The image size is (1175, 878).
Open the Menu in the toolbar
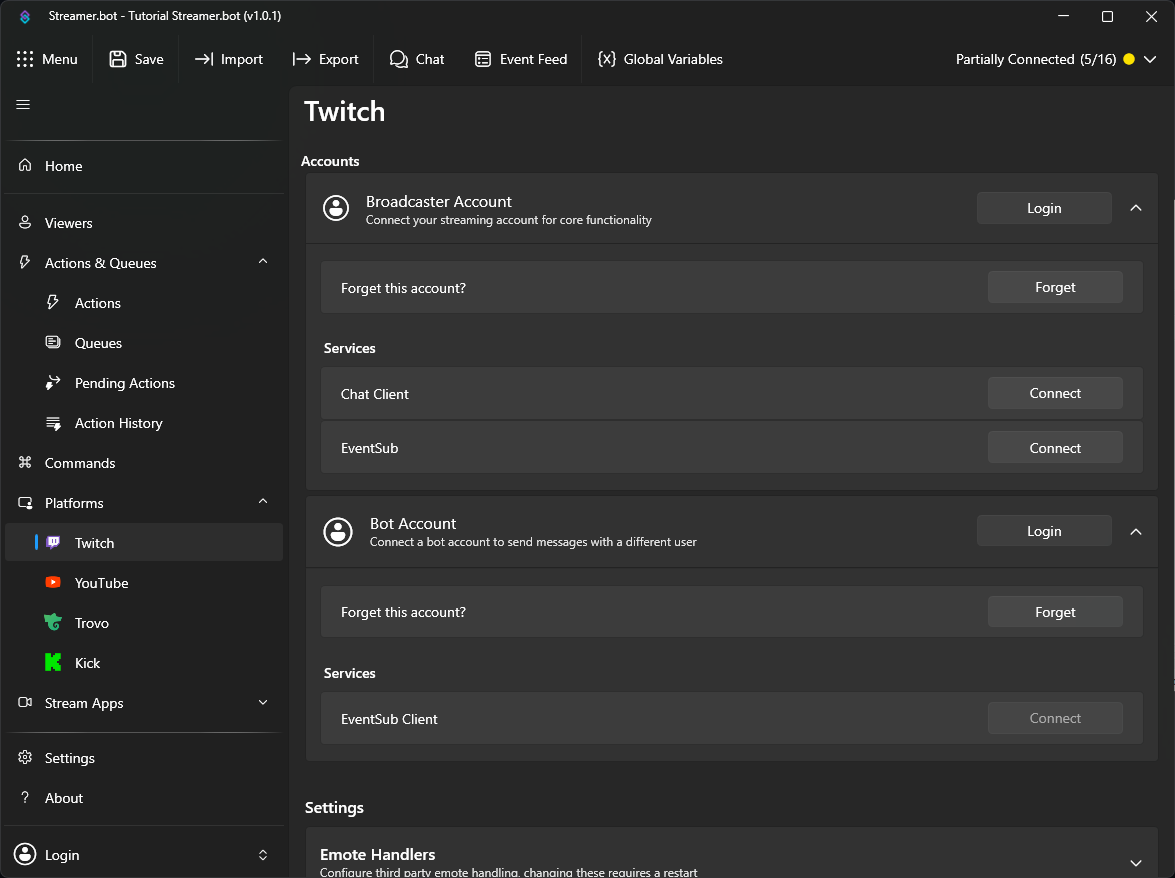click(x=47, y=59)
